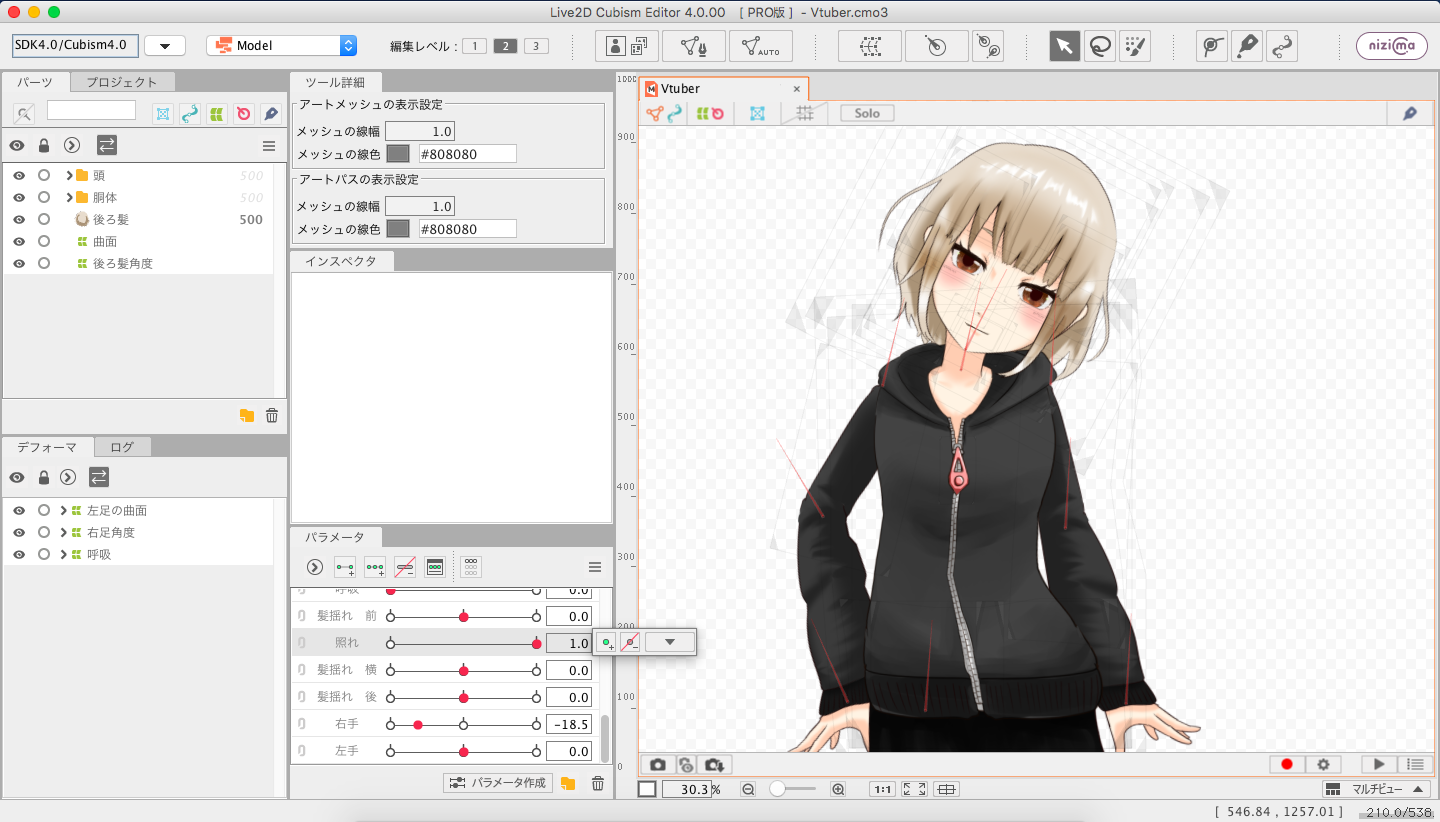Click art mesh line color swatch
The height and width of the screenshot is (822, 1440).
(398, 154)
